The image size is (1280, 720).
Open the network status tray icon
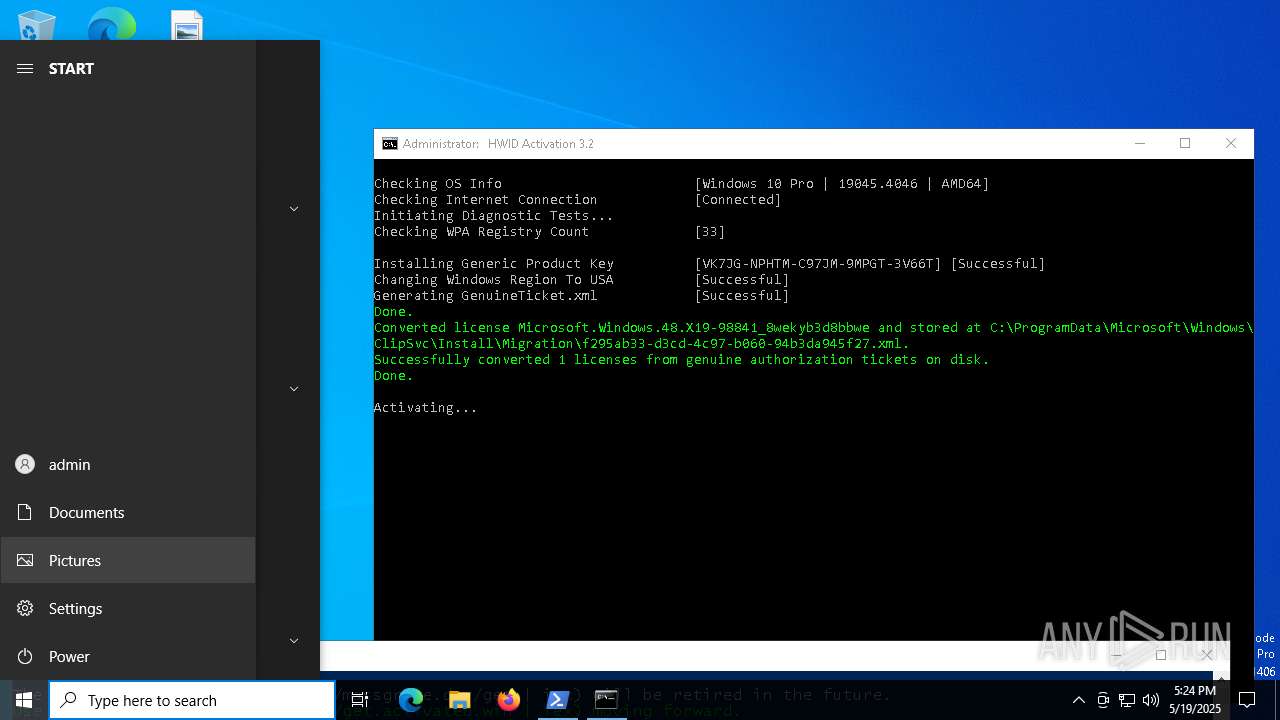click(1127, 700)
